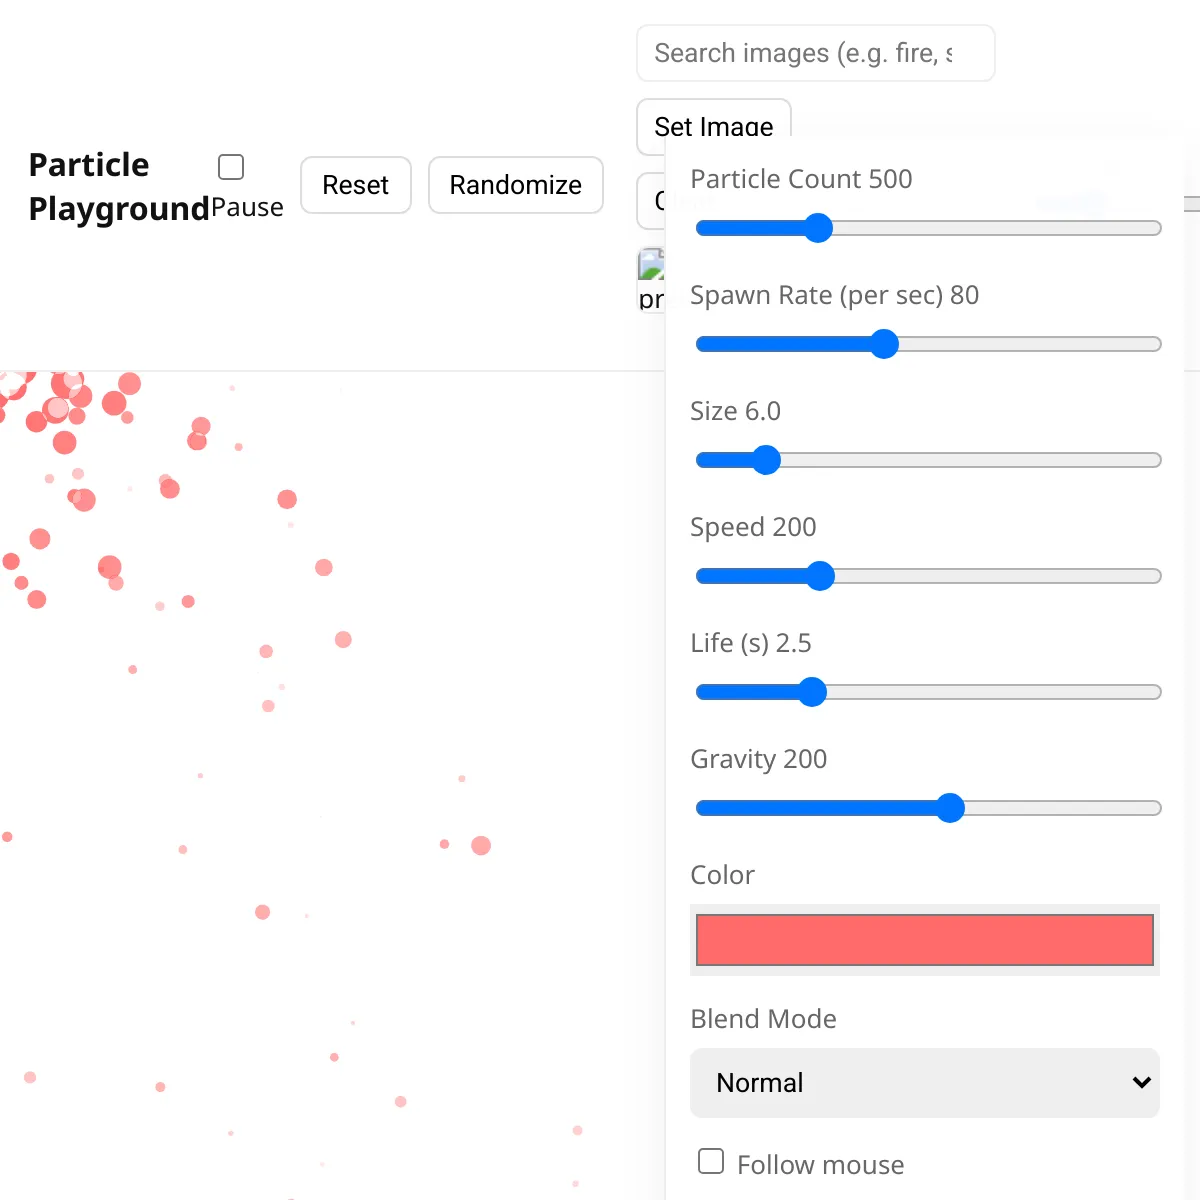Screen dimensions: 1200x1200
Task: Expand the Normal blend mode selector
Action: point(924,1083)
